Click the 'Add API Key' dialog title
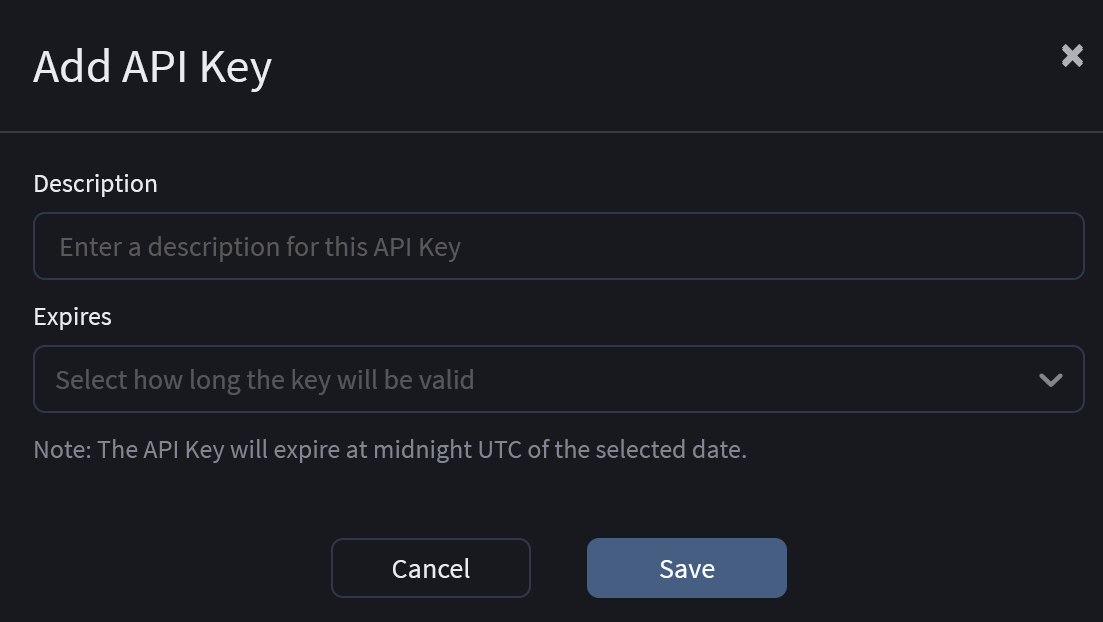Screen dimensions: 1103x622 pos(152,68)
